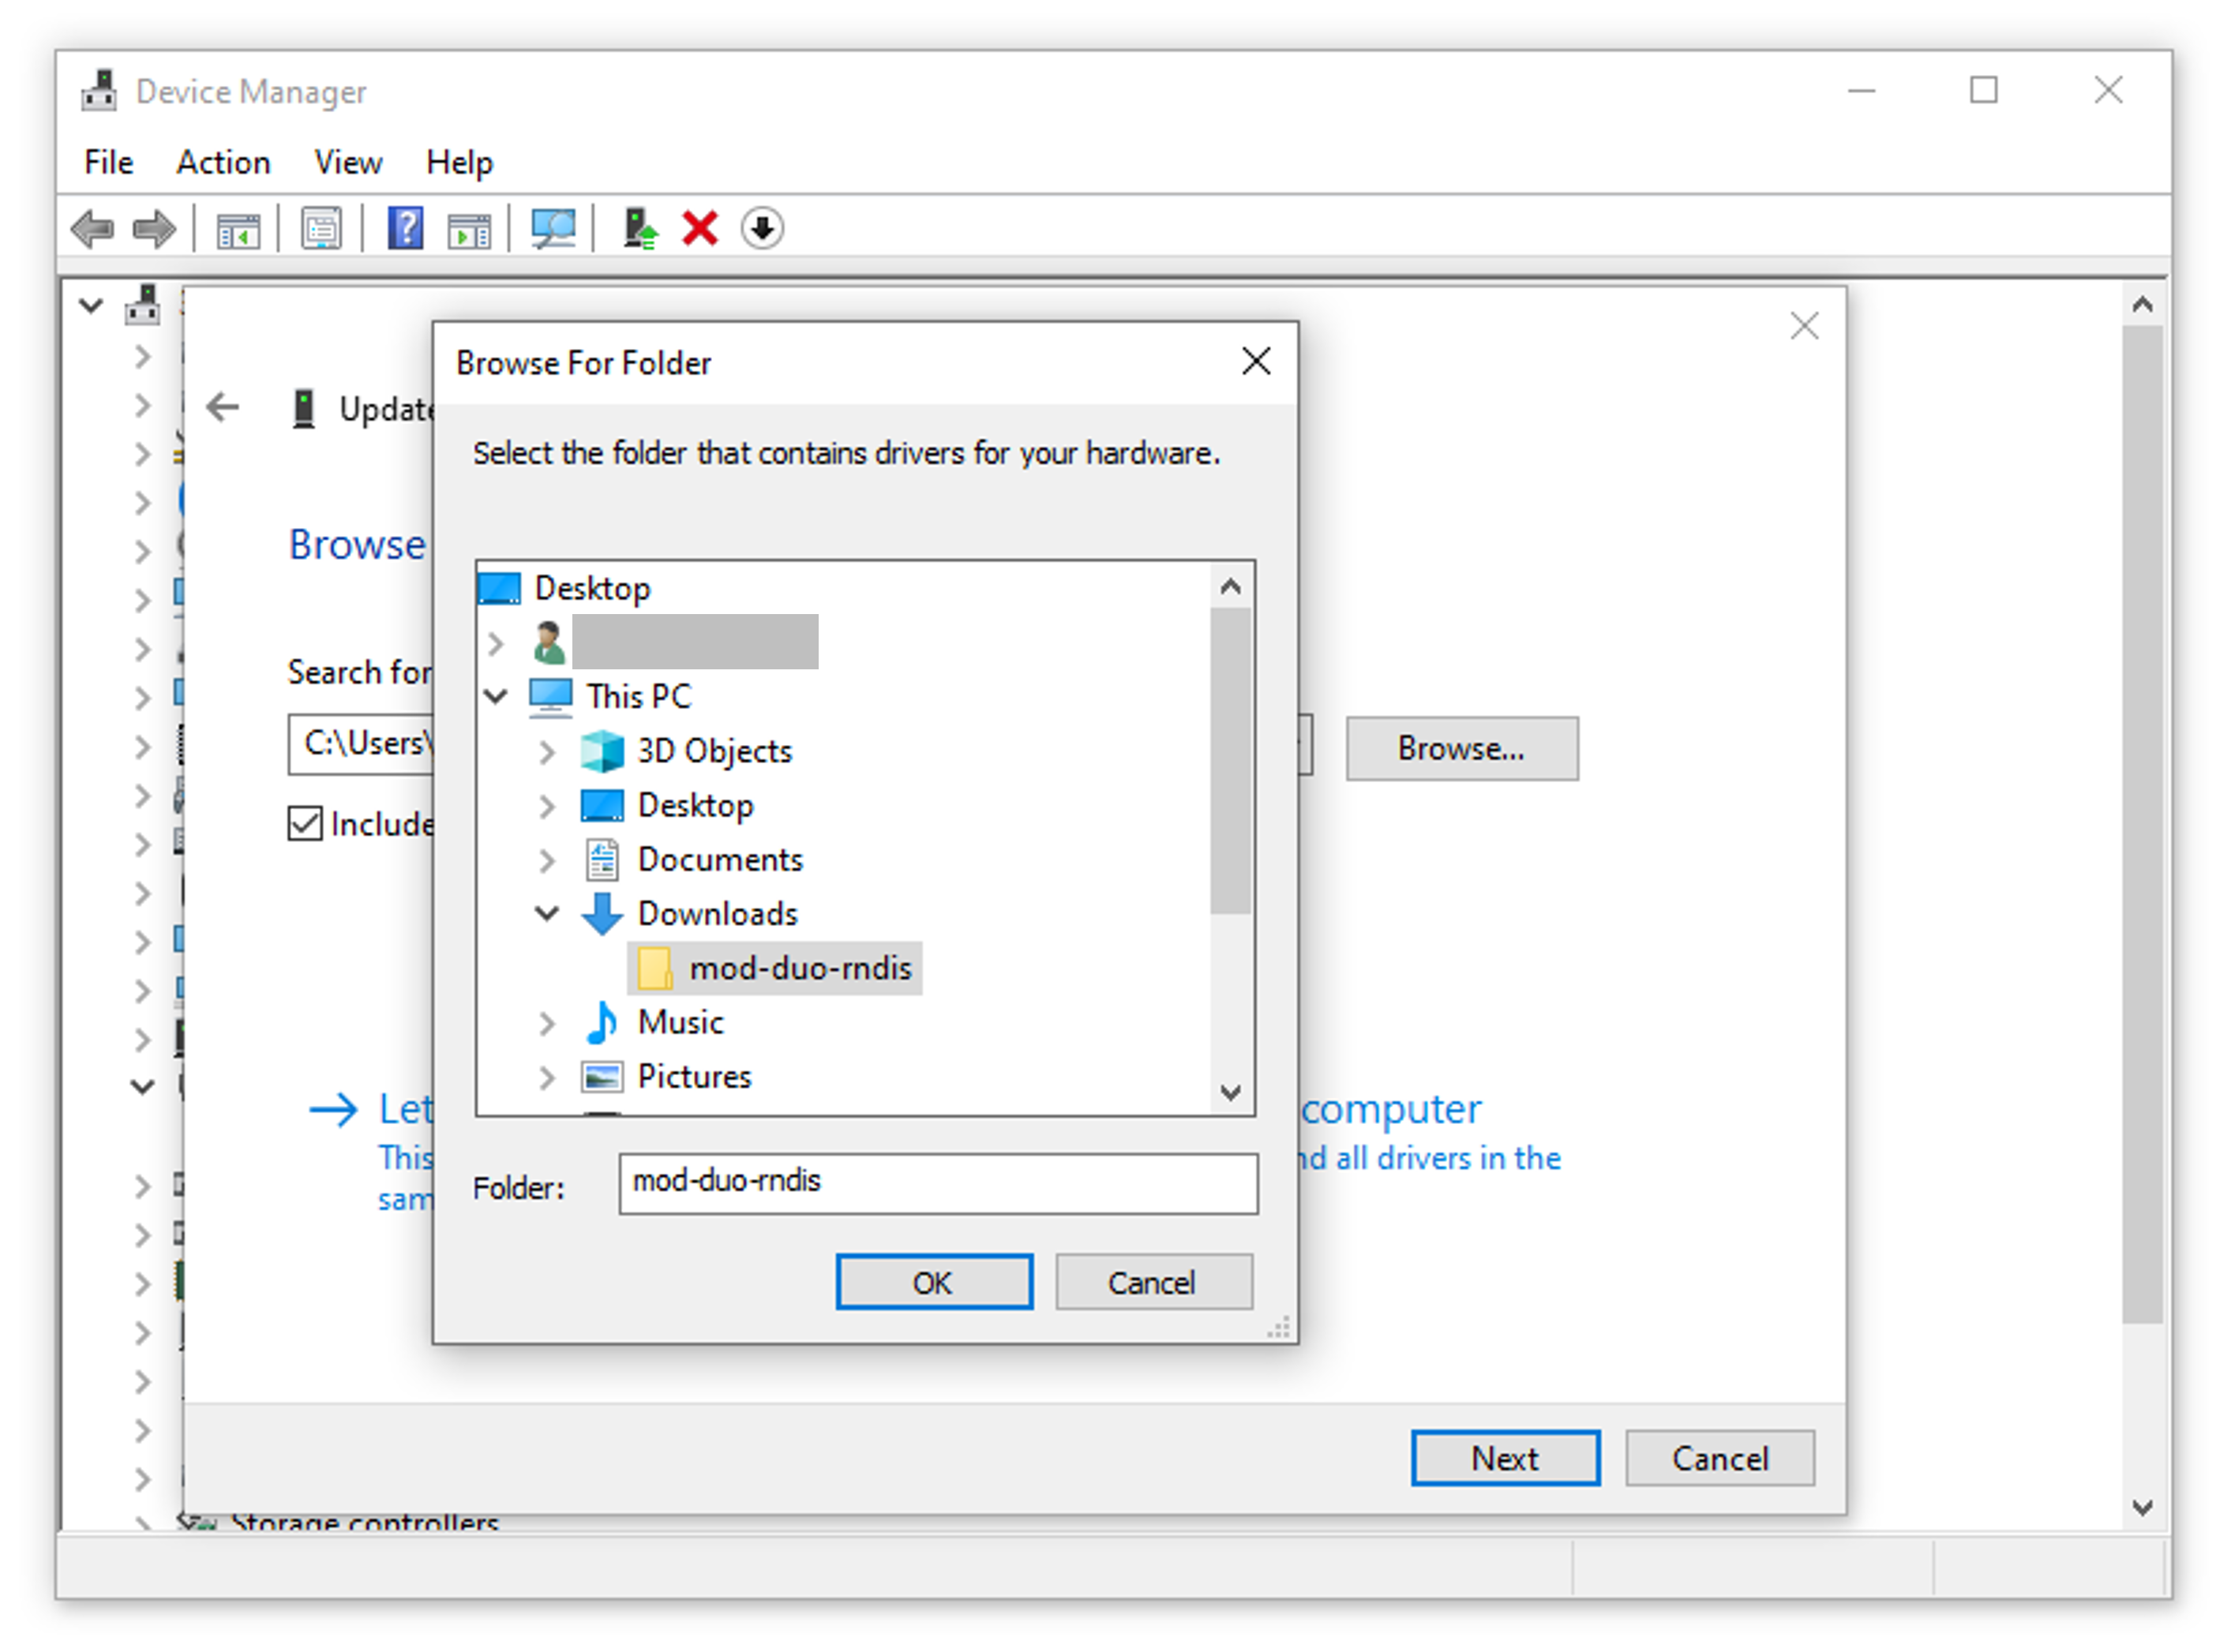Click the Disable device toolbar icon

761,229
